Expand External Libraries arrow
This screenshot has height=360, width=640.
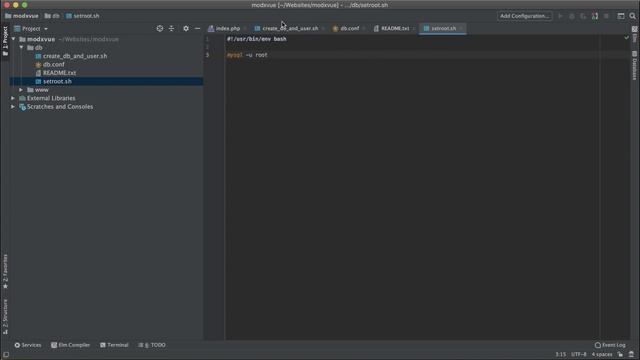coord(13,98)
